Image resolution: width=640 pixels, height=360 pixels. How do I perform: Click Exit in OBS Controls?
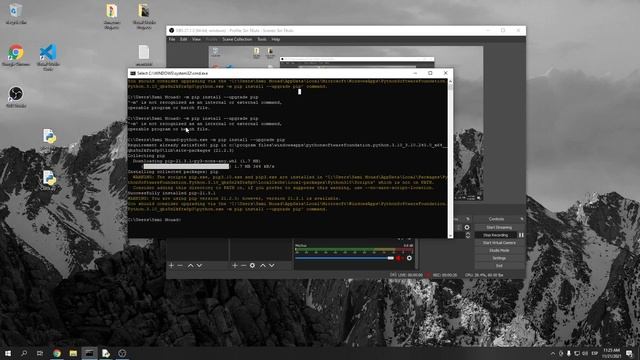(x=499, y=266)
